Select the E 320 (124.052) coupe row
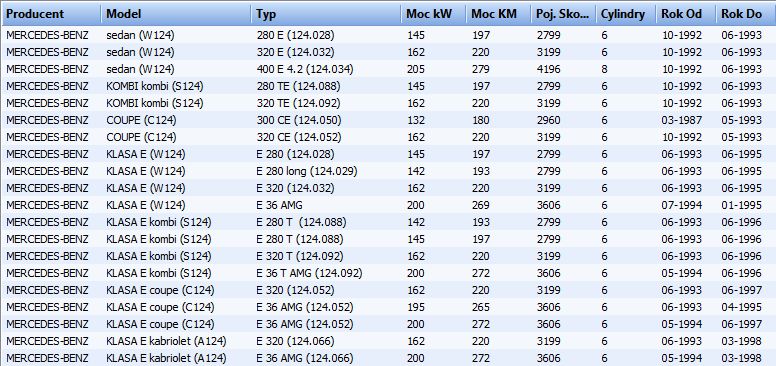This screenshot has height=366, width=776. 388,290
